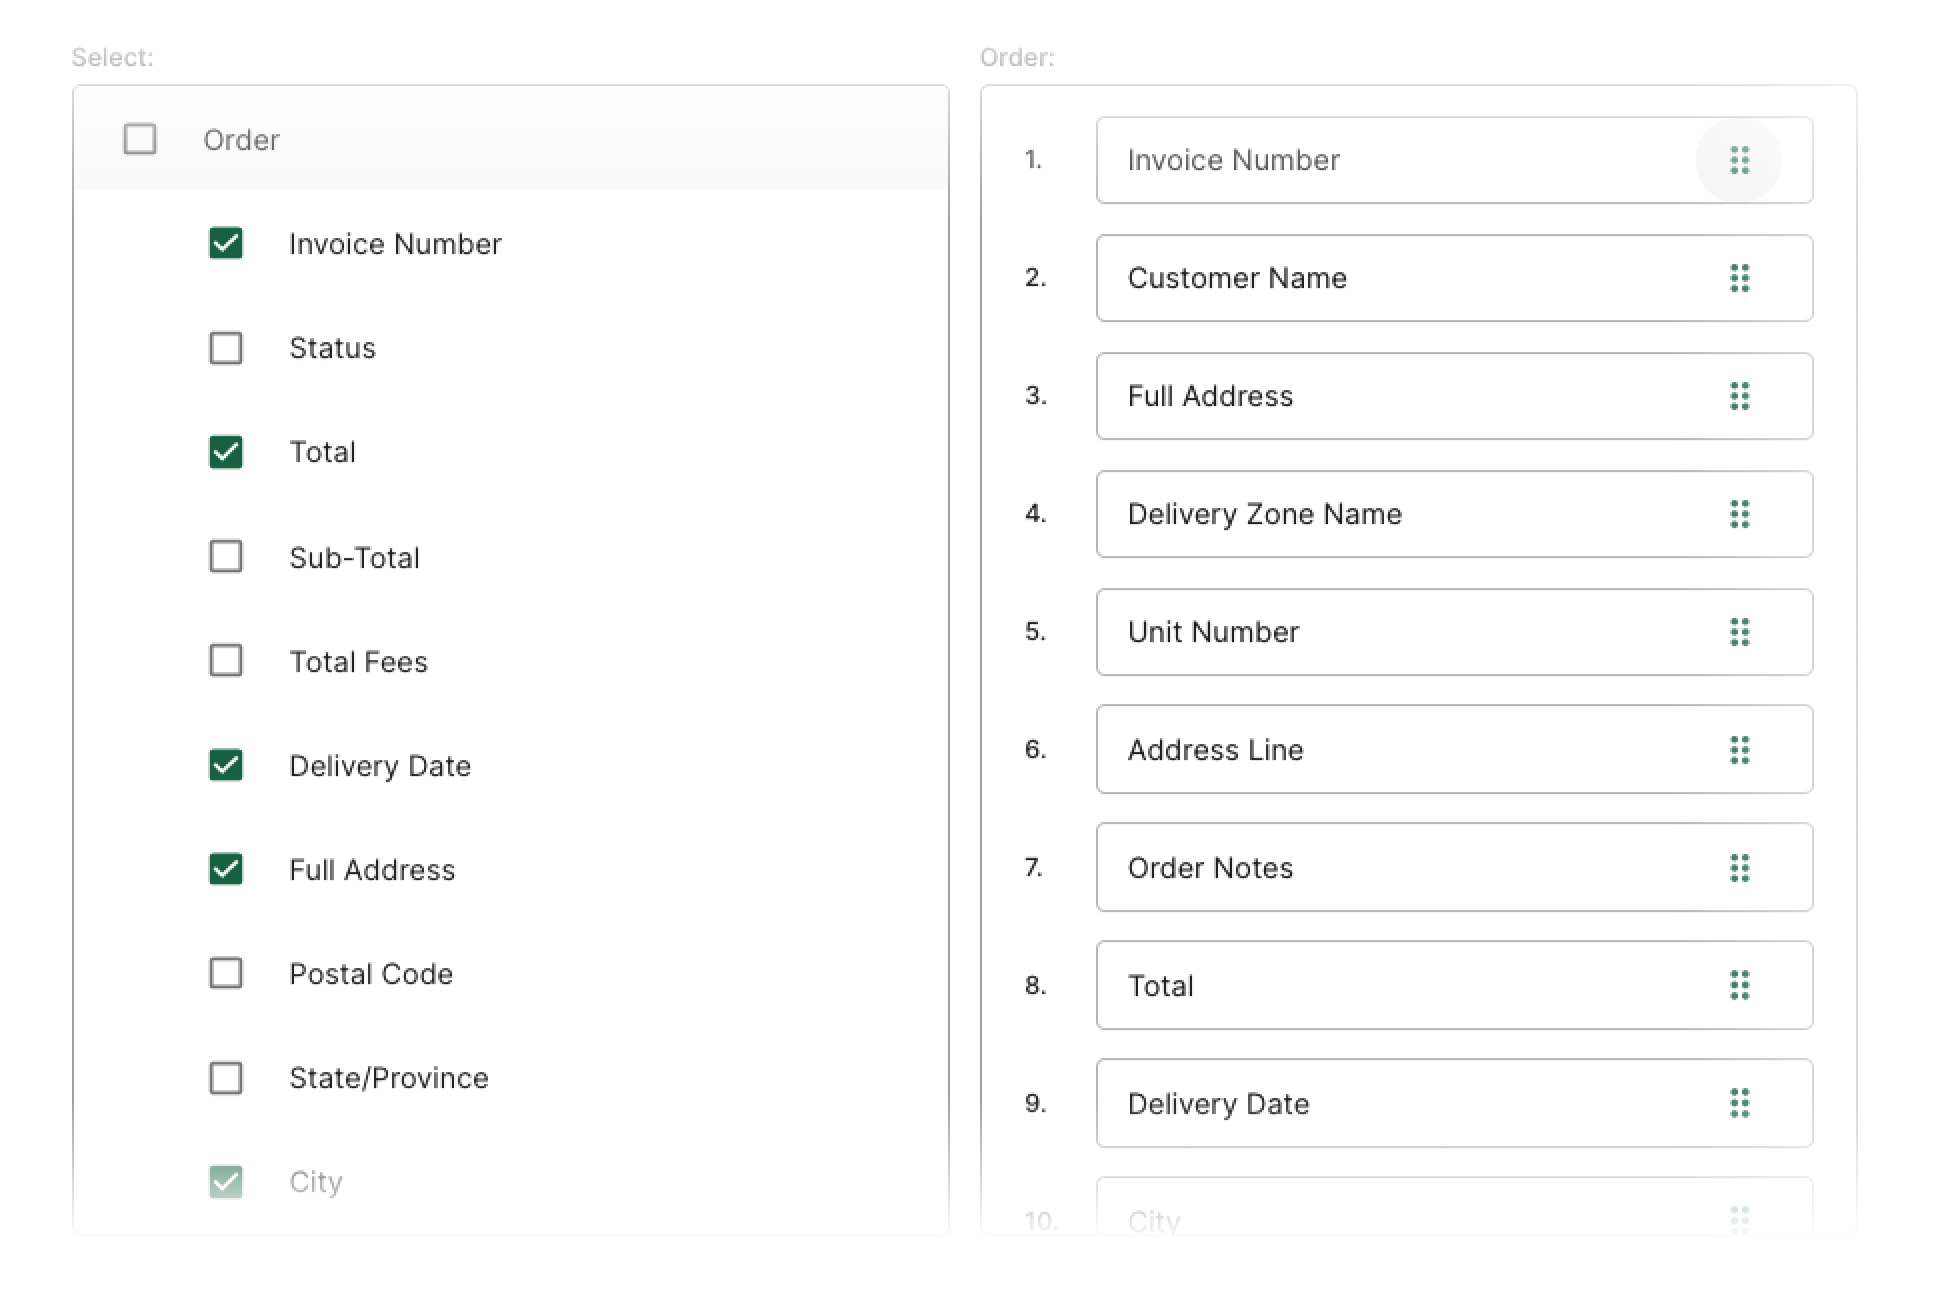Screen dimensions: 1944x1304
Task: Click the 'Postal Code' label text
Action: pos(371,974)
